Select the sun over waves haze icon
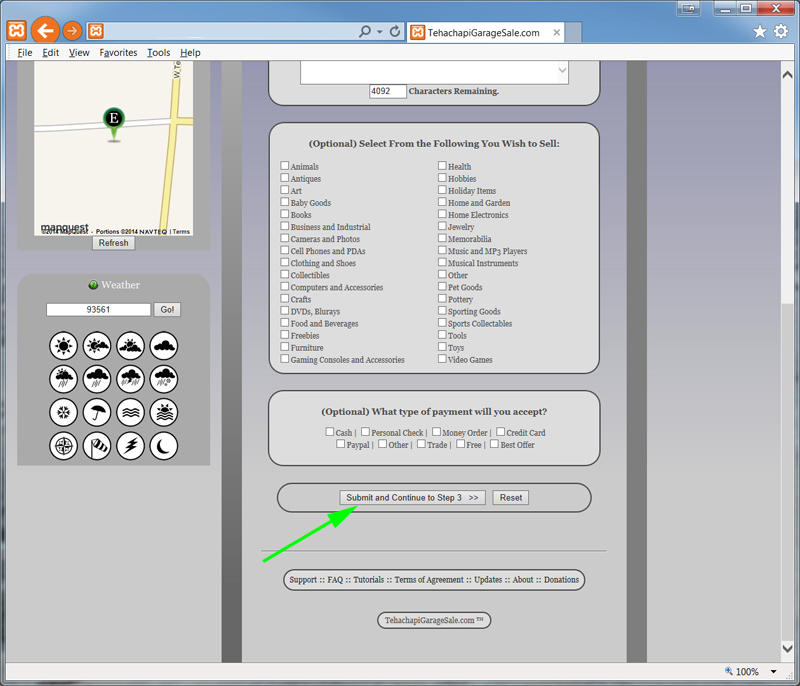 pos(164,412)
